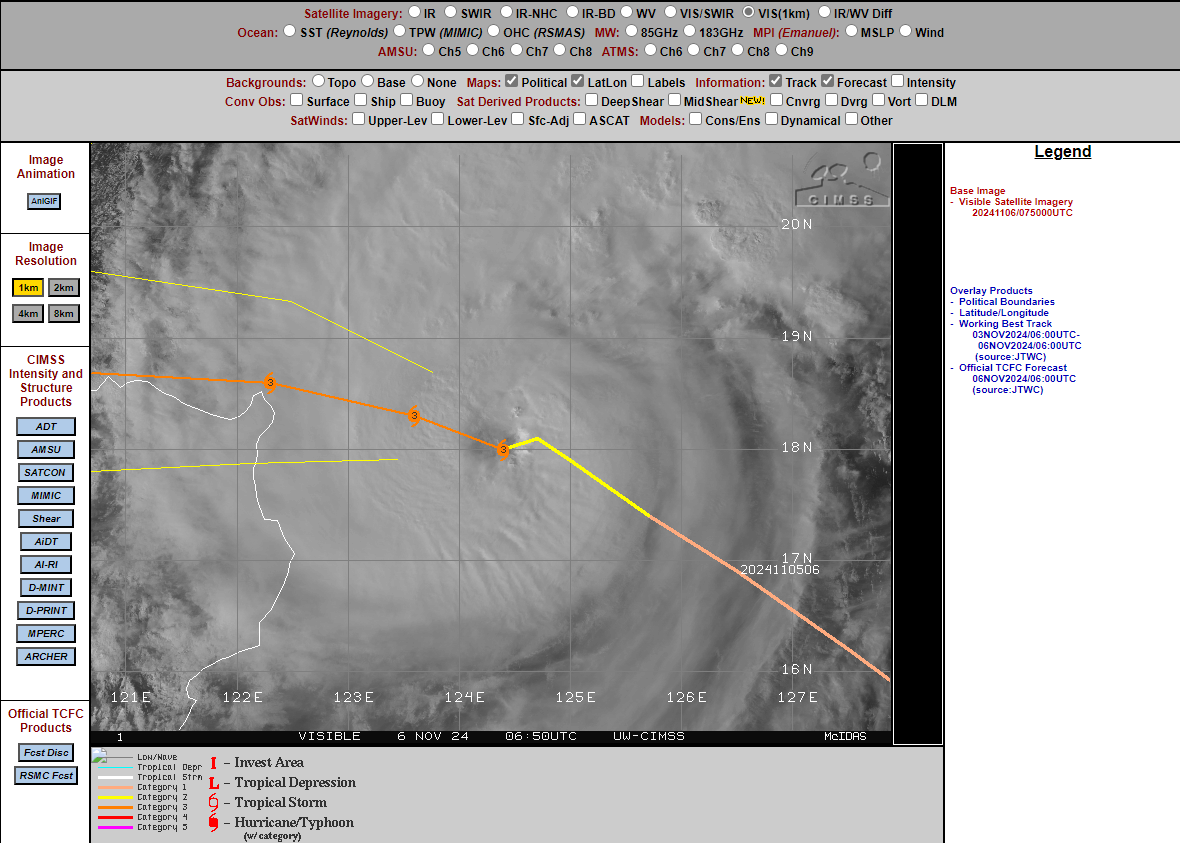Open the SATCON product
This screenshot has width=1180, height=843.
pyautogui.click(x=45, y=472)
